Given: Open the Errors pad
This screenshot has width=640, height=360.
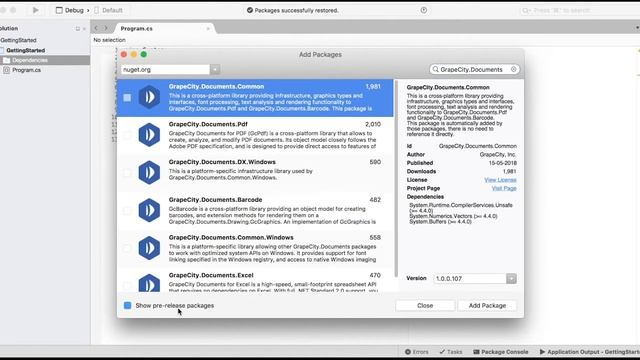Looking at the screenshot, I should (417, 351).
